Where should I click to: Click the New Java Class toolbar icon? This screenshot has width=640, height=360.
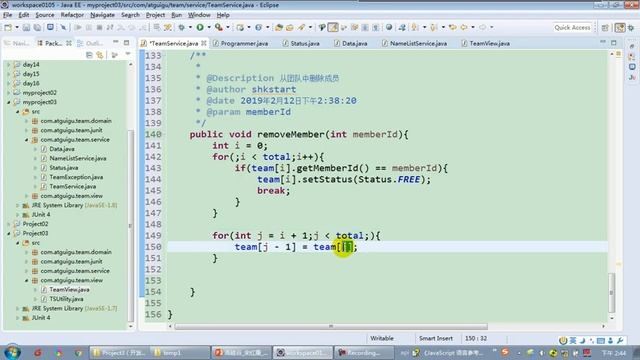click(x=258, y=27)
